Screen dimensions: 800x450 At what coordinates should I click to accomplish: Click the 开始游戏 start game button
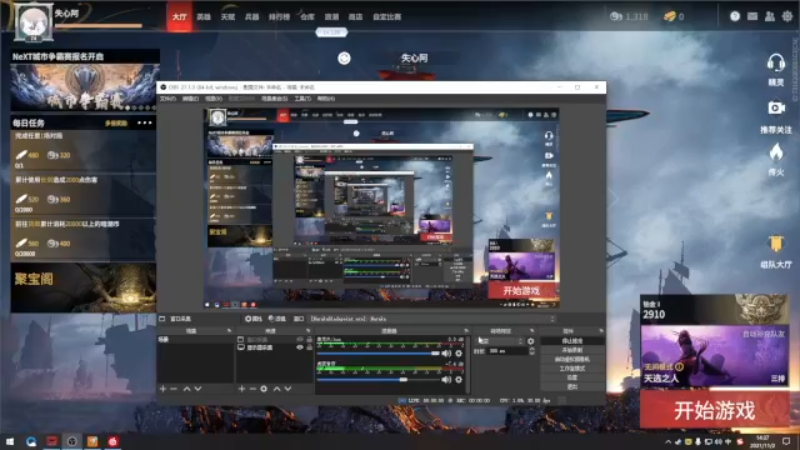click(714, 410)
